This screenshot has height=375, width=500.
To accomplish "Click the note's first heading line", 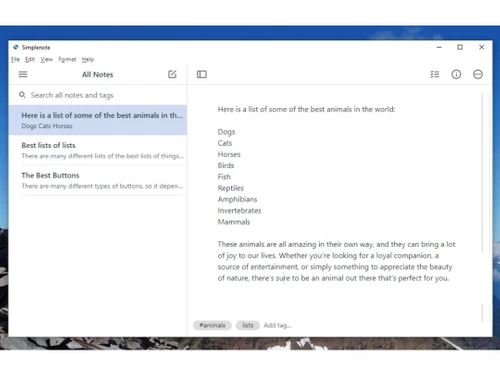I will pos(306,109).
